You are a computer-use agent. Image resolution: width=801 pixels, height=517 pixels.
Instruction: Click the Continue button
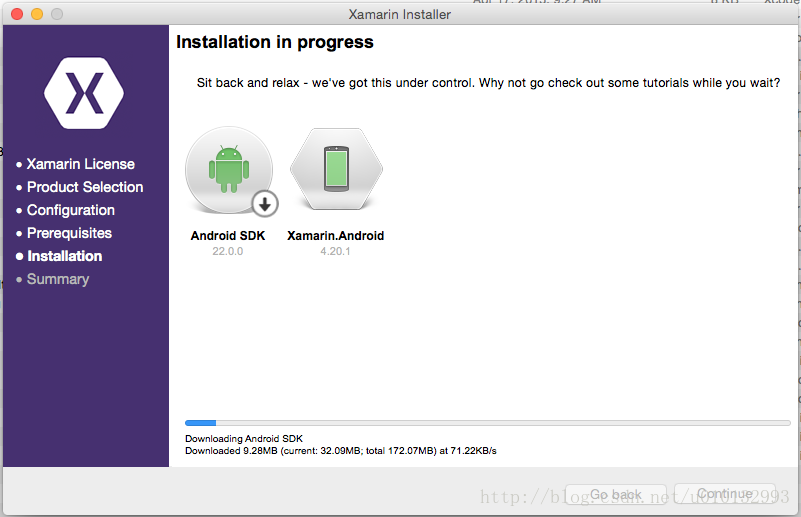click(725, 494)
